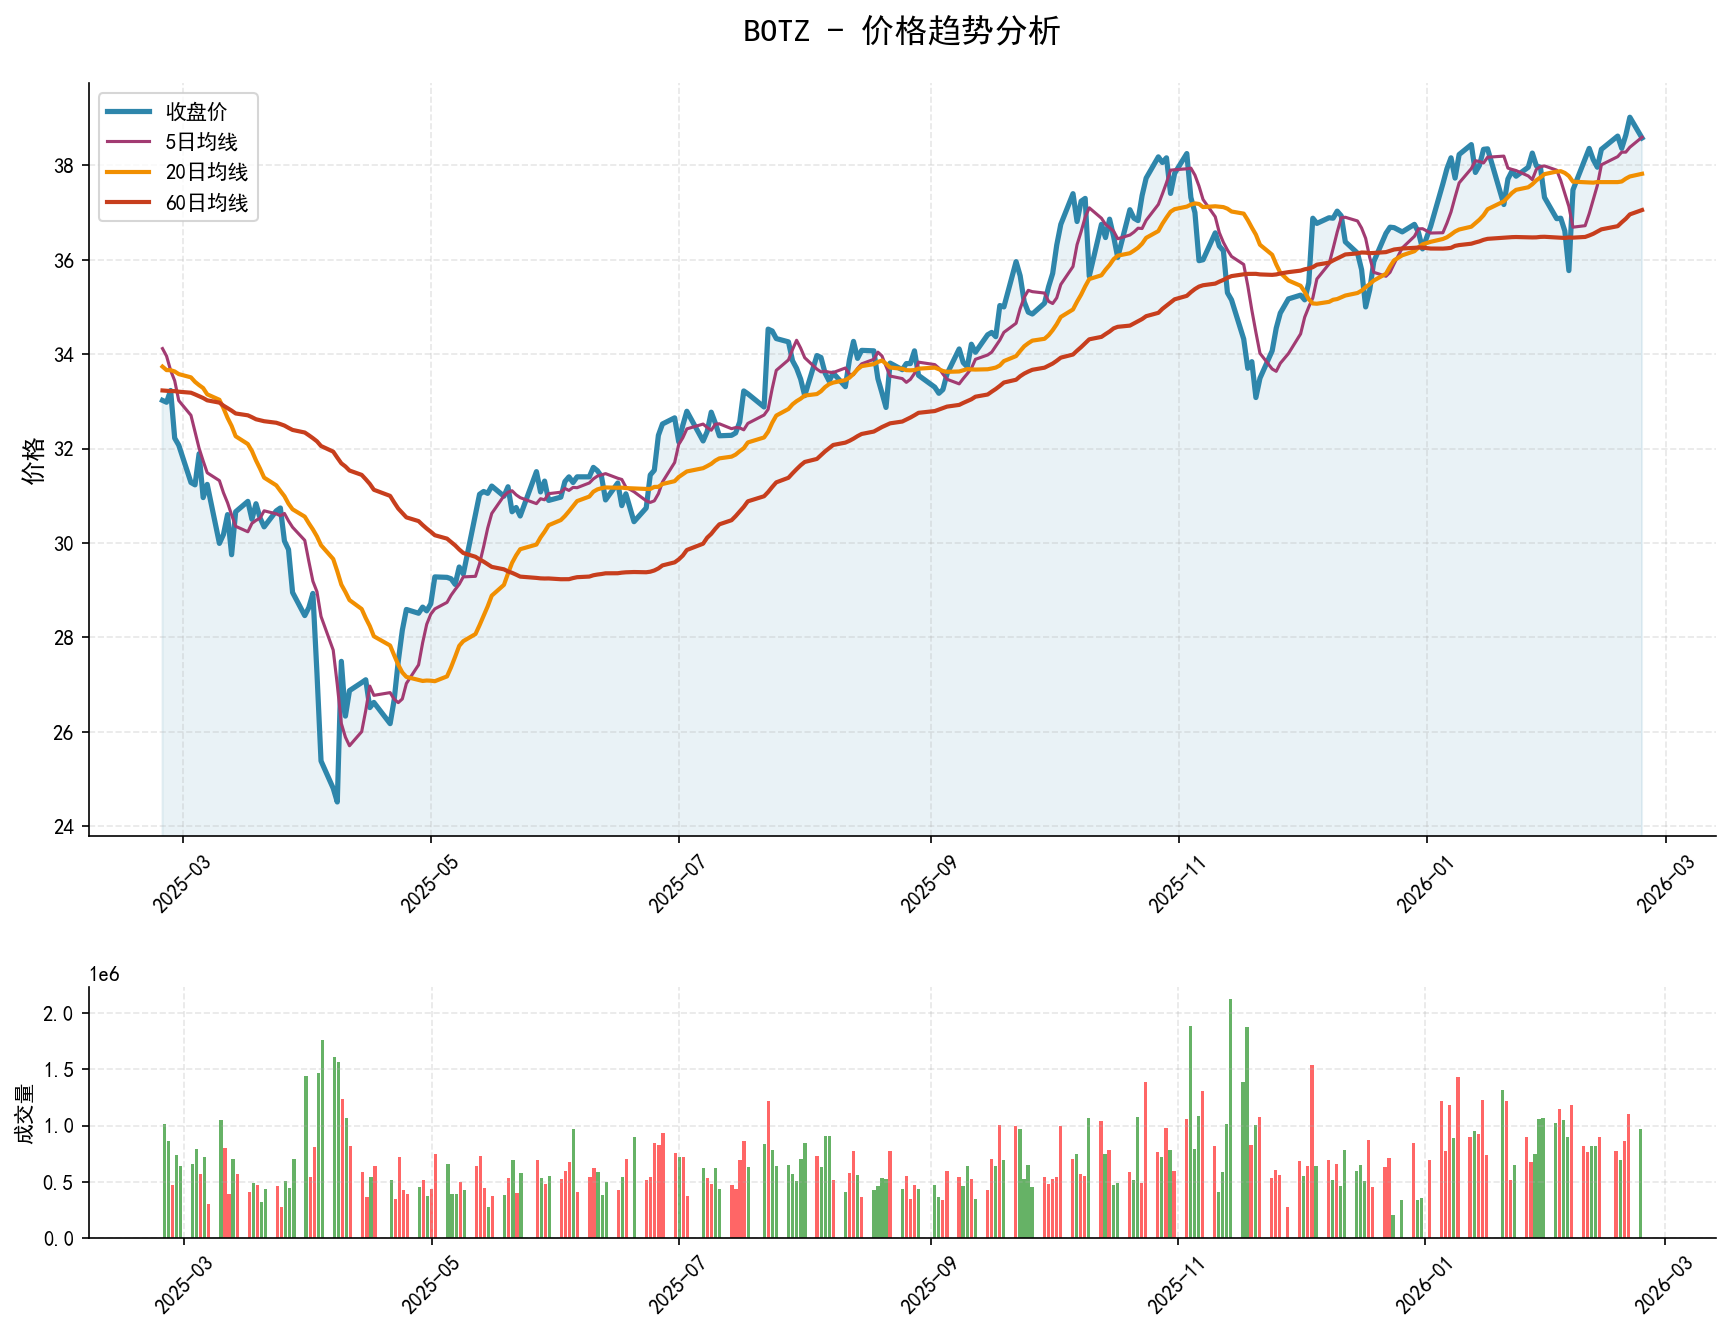Select the 5日均线 legend text
The image size is (1731, 1332).
(202, 142)
